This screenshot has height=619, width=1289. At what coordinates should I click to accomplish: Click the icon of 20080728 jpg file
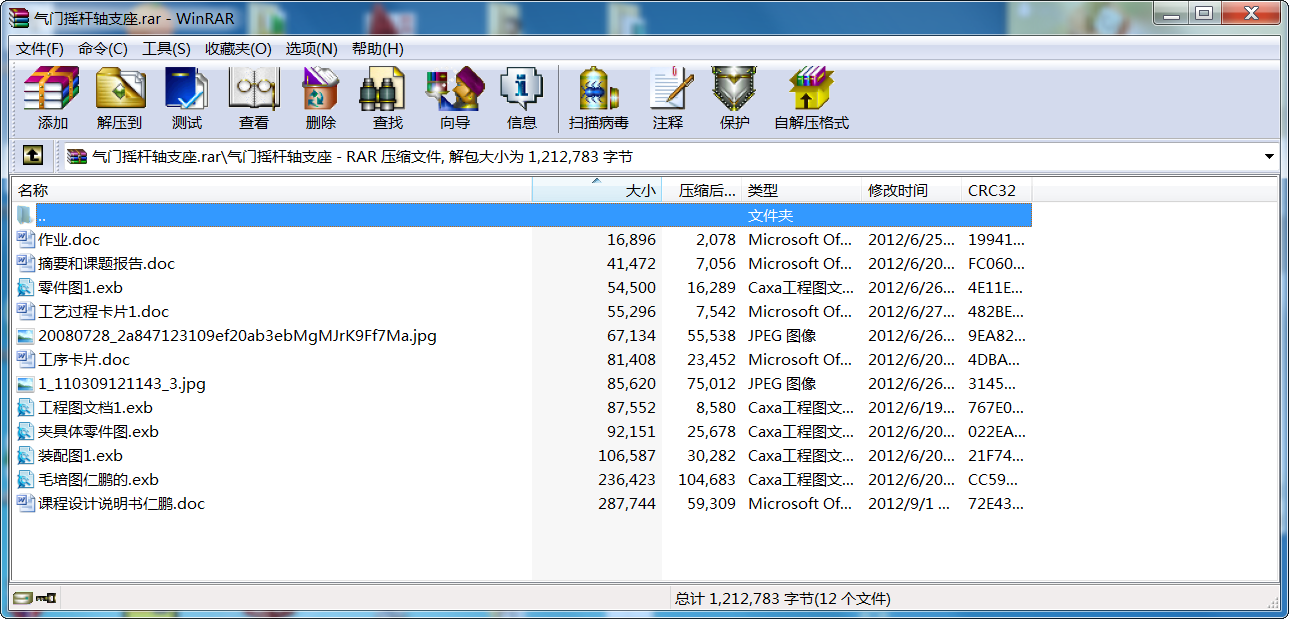(26, 335)
